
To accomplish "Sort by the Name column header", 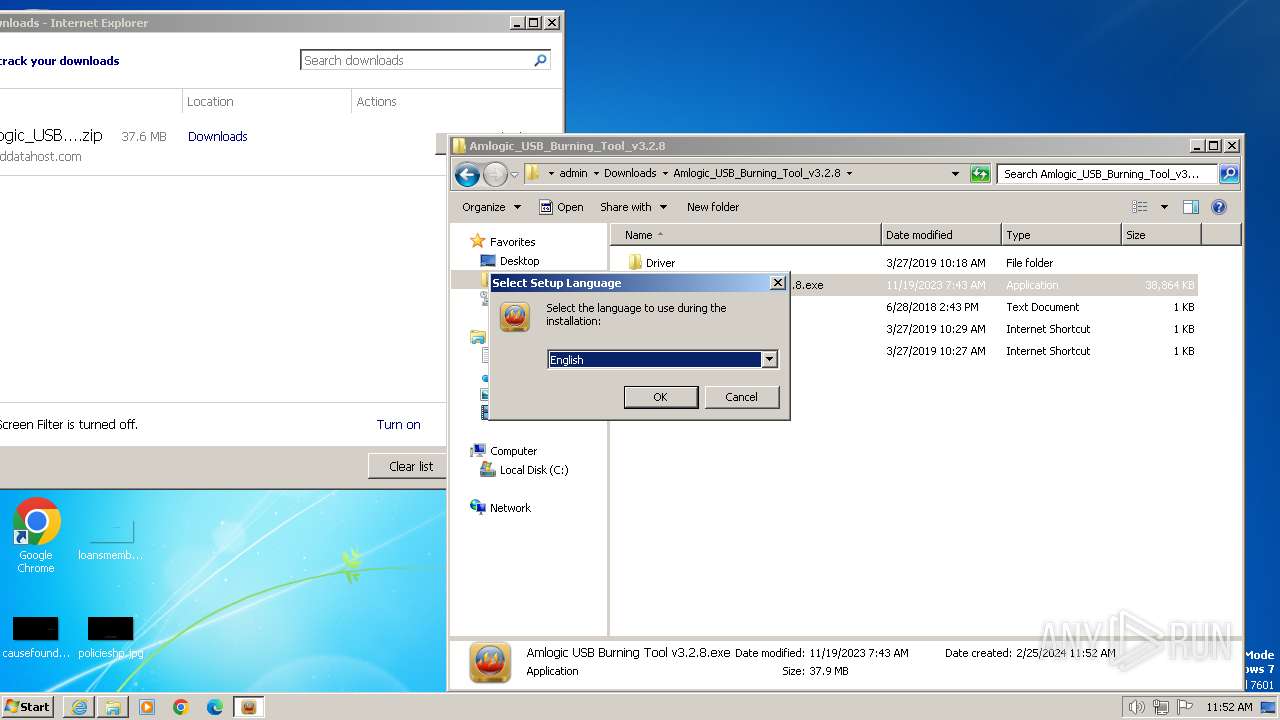I will pyautogui.click(x=746, y=235).
